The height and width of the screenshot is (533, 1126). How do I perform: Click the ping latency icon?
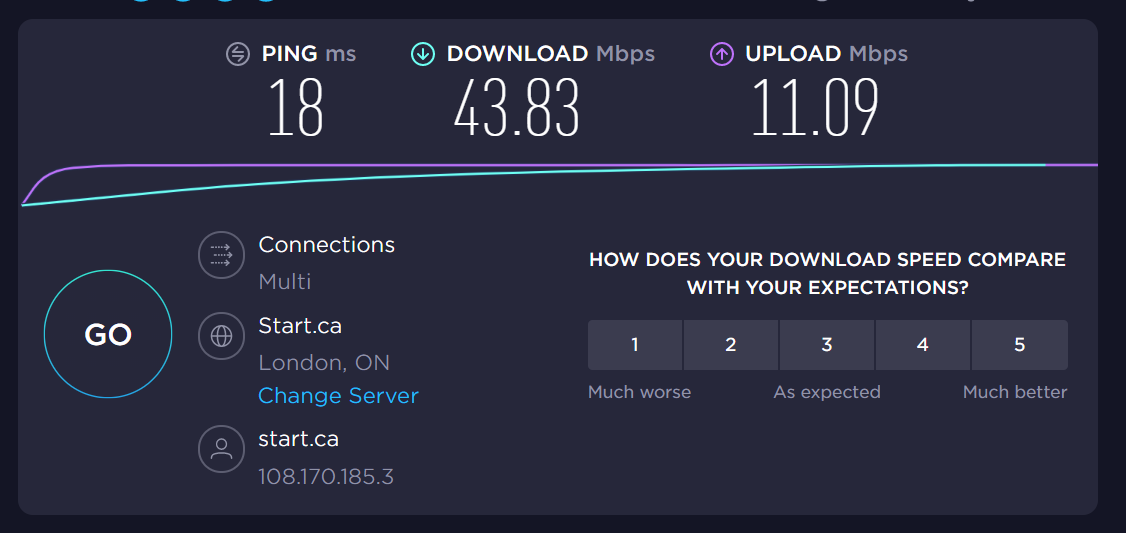click(x=238, y=54)
